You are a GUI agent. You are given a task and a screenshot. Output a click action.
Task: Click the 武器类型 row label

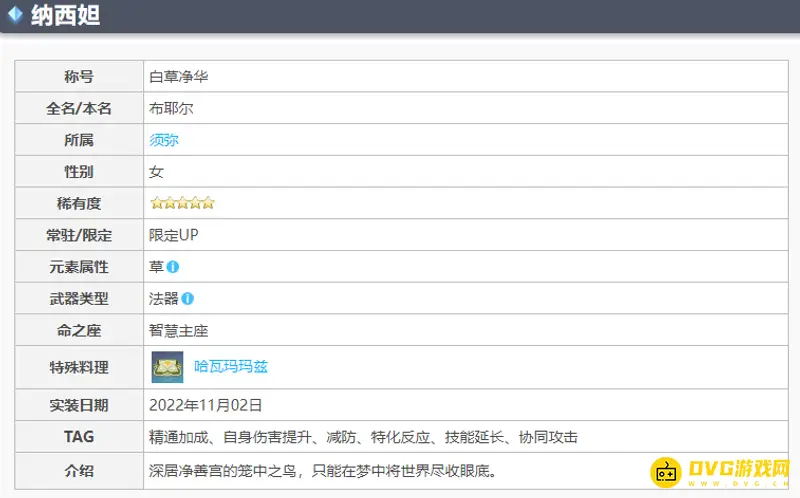coord(79,299)
